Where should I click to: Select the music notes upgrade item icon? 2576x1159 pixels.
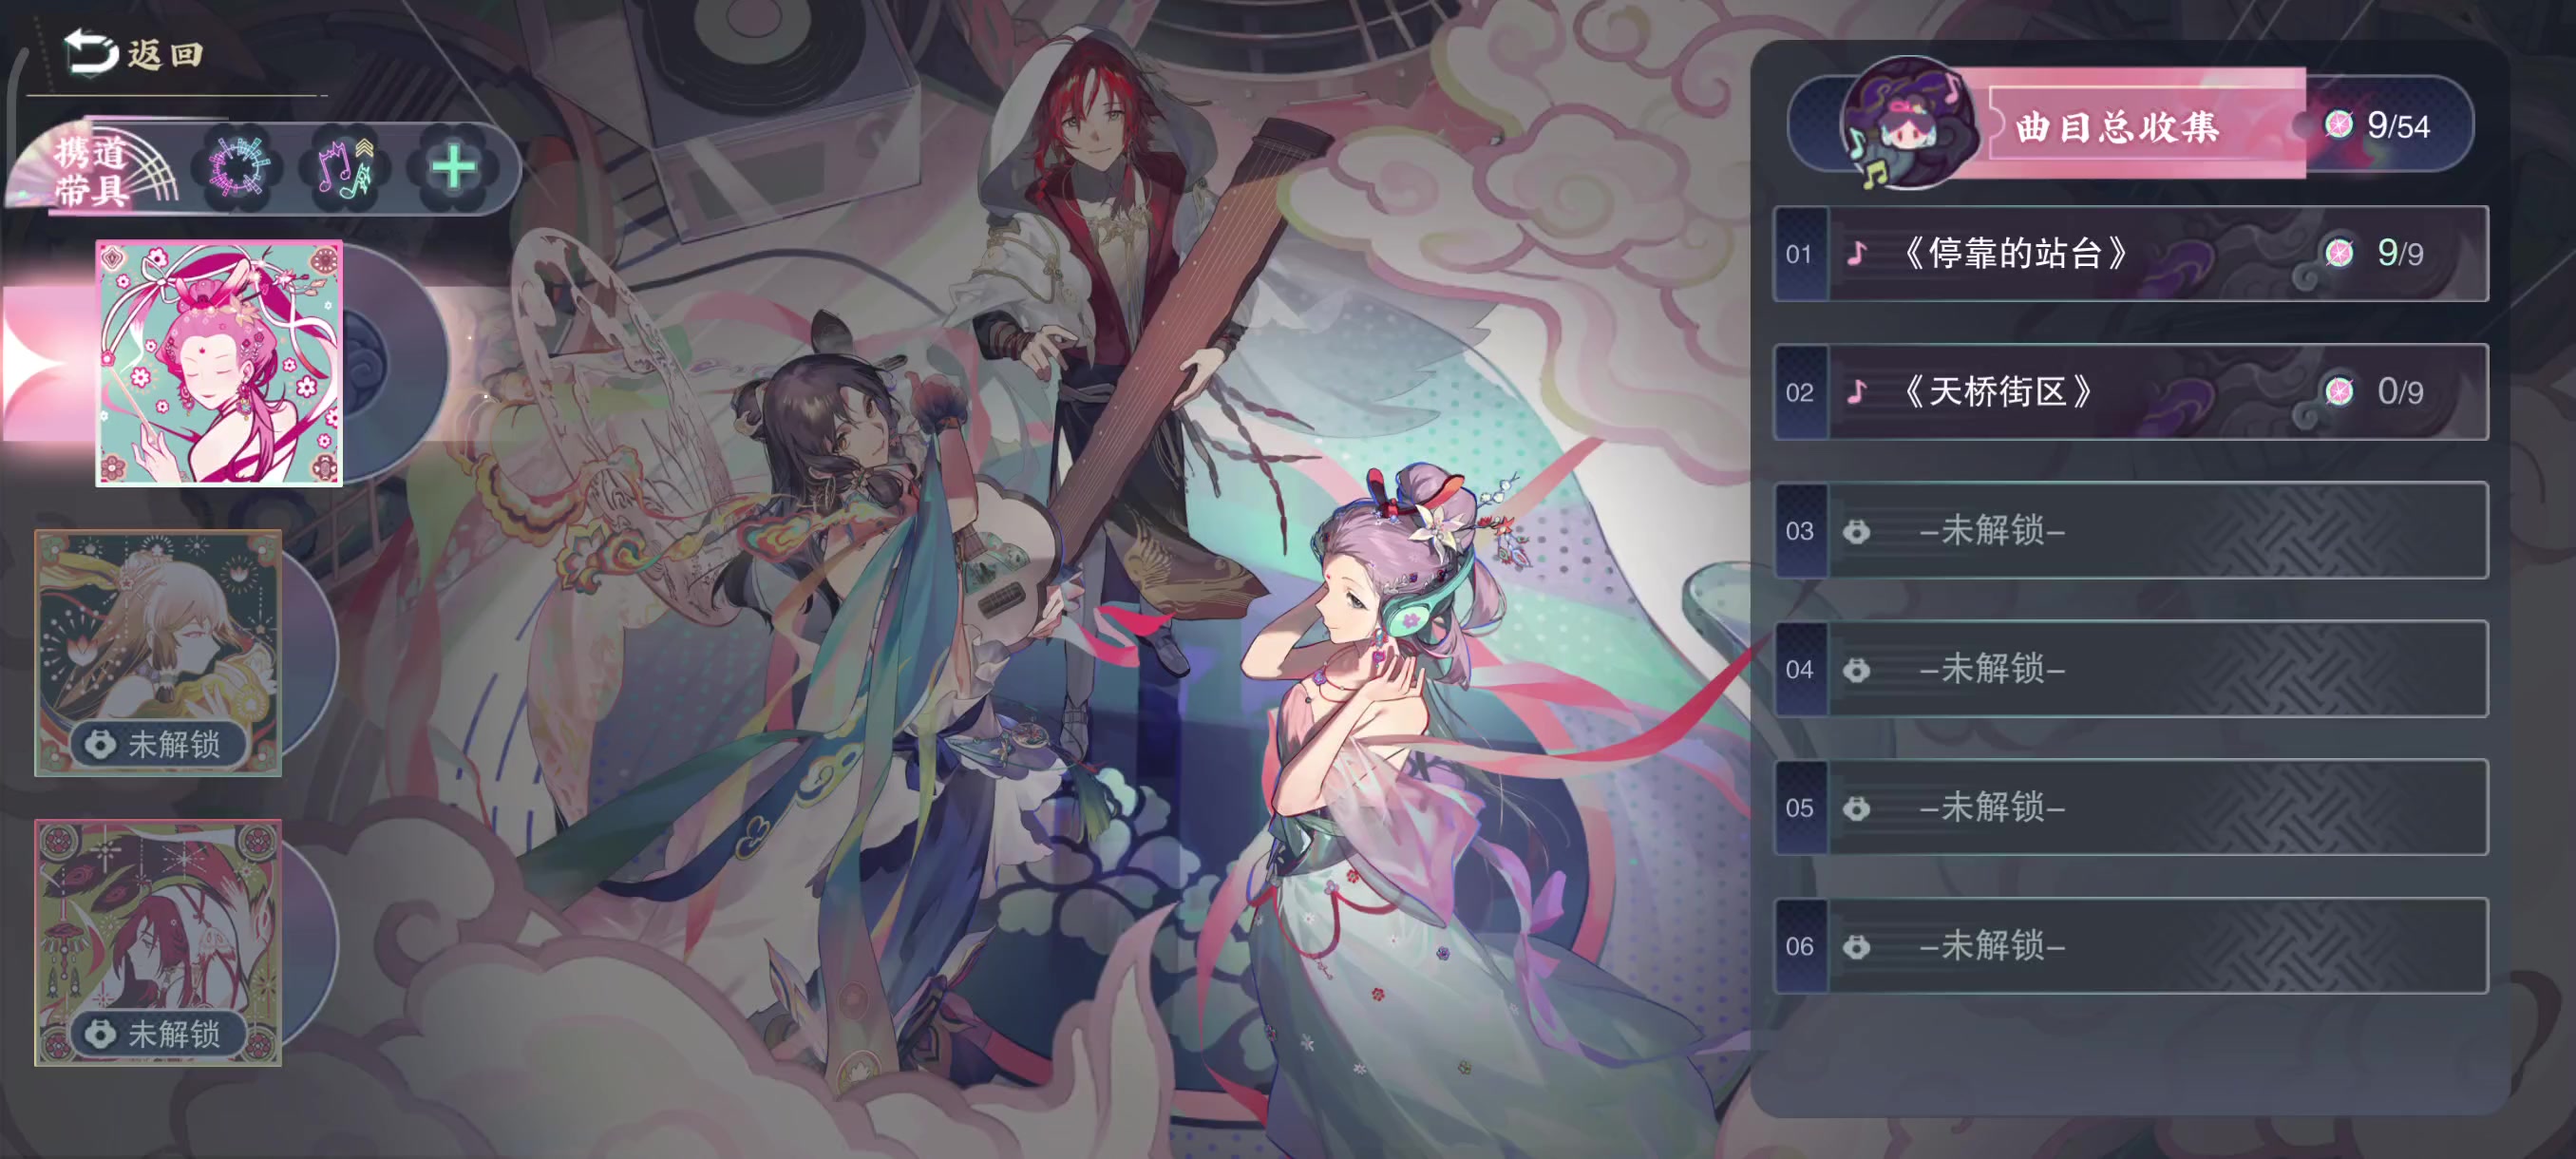pyautogui.click(x=345, y=167)
